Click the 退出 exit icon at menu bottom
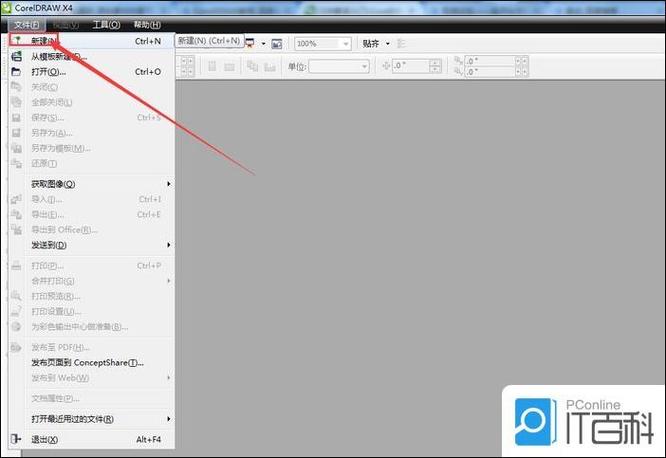This screenshot has height=458, width=666. [x=16, y=438]
